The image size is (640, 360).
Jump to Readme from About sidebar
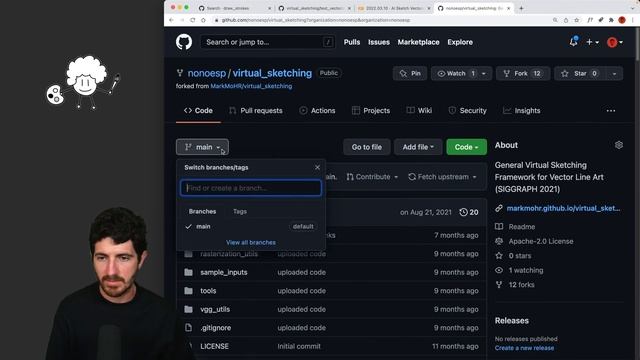coord(522,227)
